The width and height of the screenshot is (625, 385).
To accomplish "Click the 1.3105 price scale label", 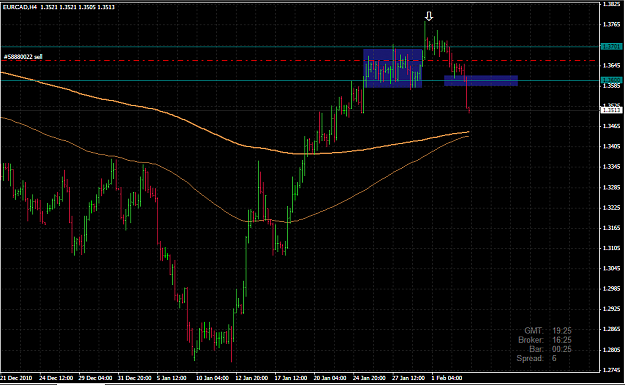I will point(611,248).
